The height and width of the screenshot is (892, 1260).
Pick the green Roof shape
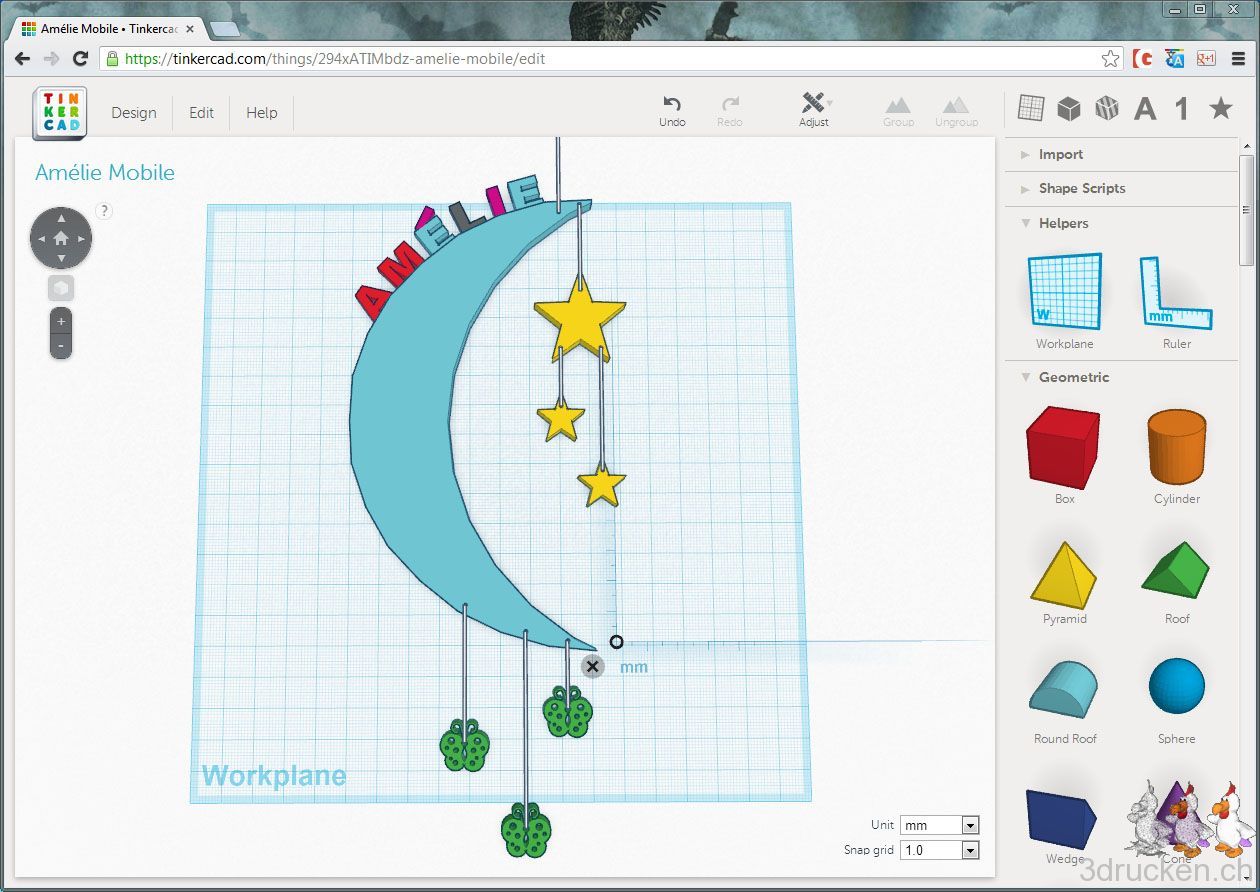pyautogui.click(x=1176, y=572)
